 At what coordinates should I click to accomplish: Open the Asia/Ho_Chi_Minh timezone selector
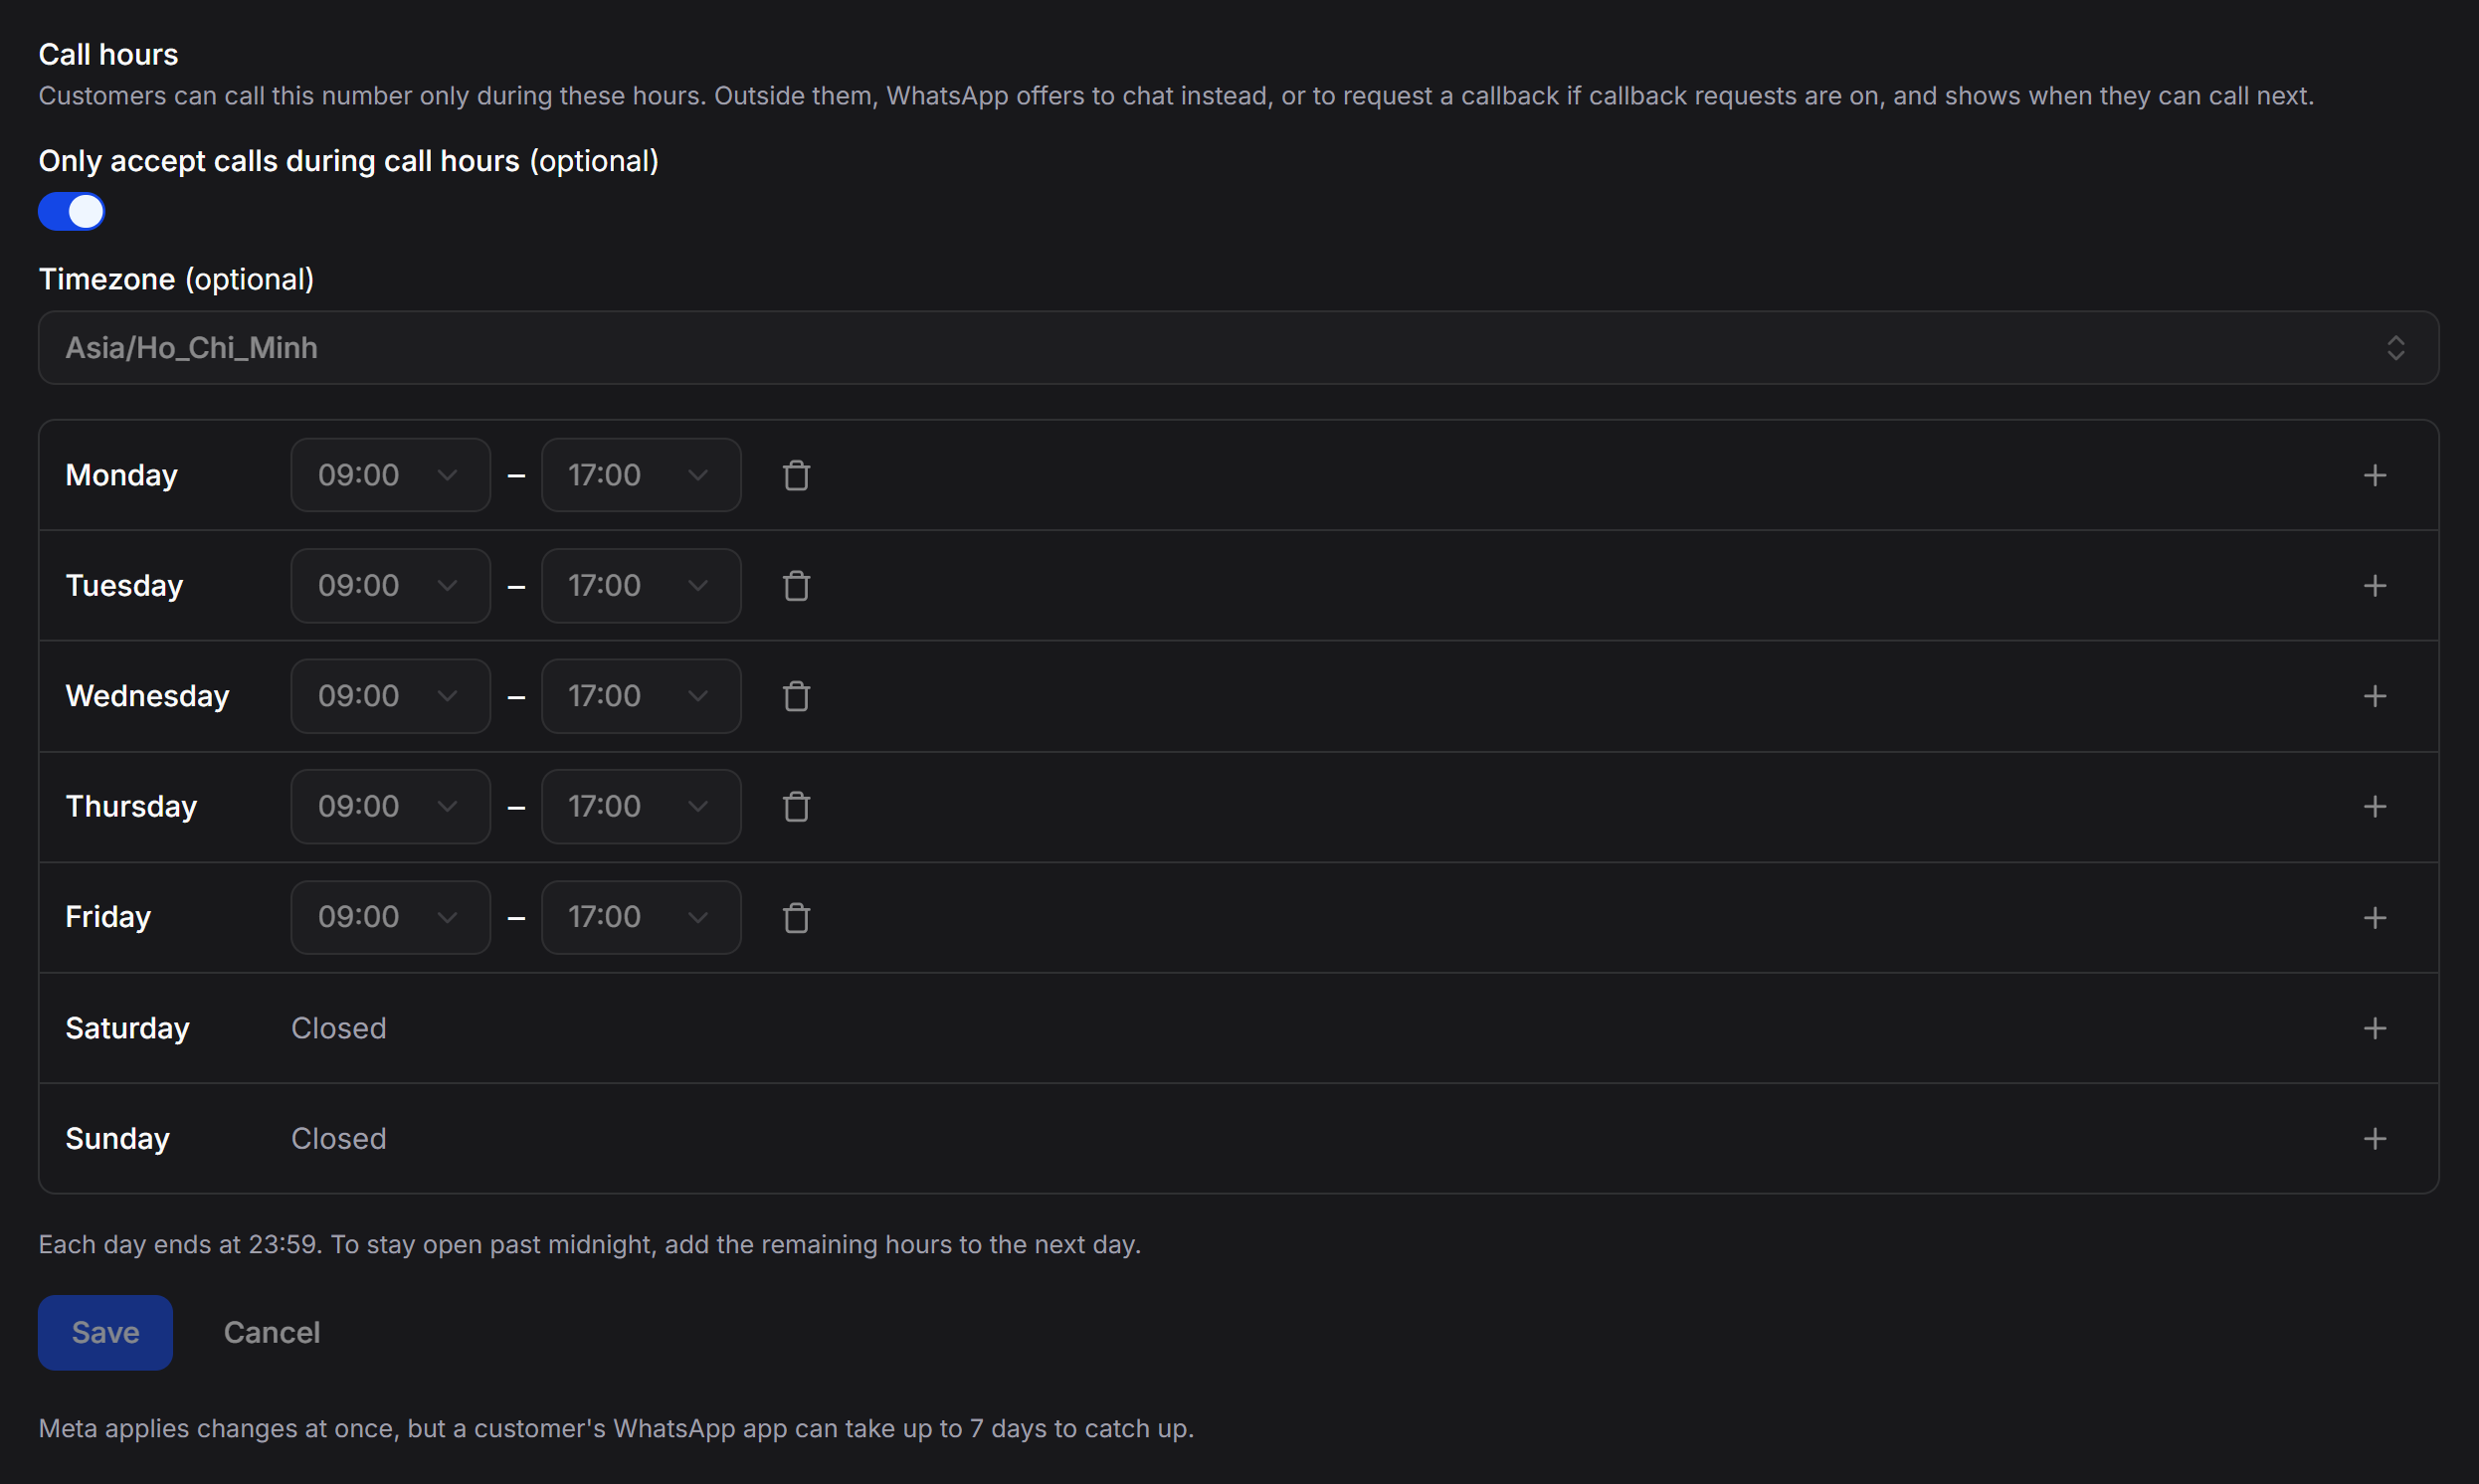(x=1238, y=348)
